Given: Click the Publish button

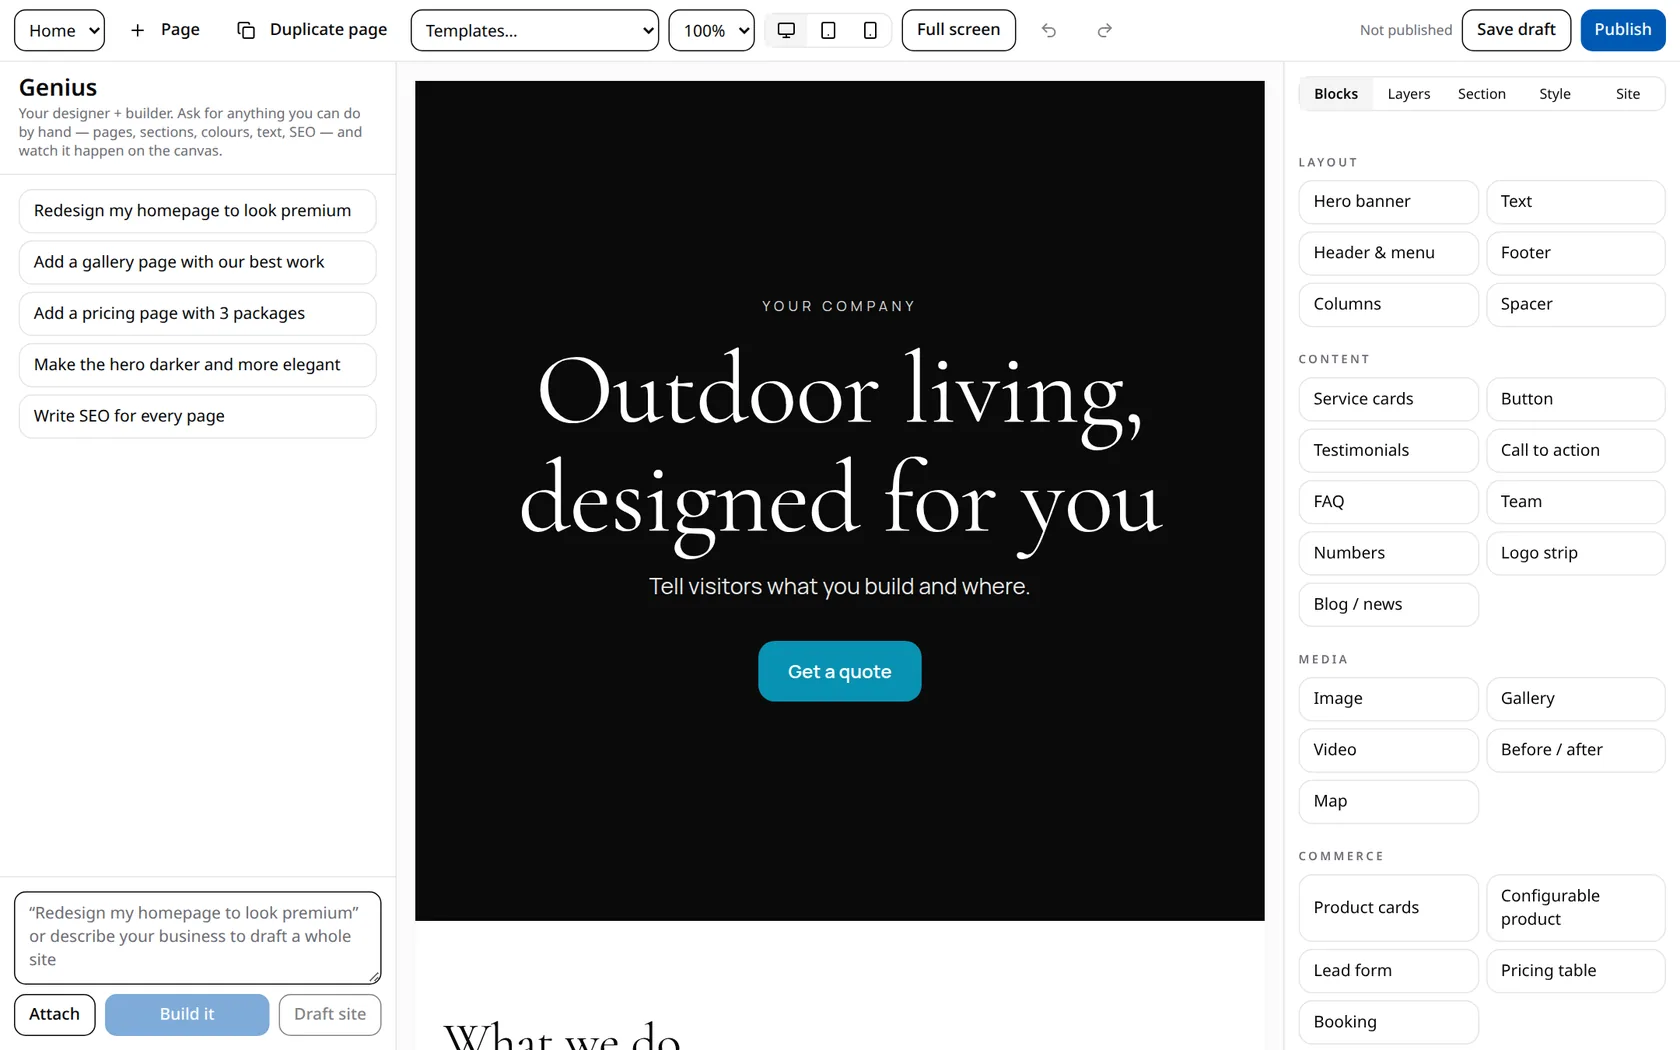Looking at the screenshot, I should tap(1623, 30).
